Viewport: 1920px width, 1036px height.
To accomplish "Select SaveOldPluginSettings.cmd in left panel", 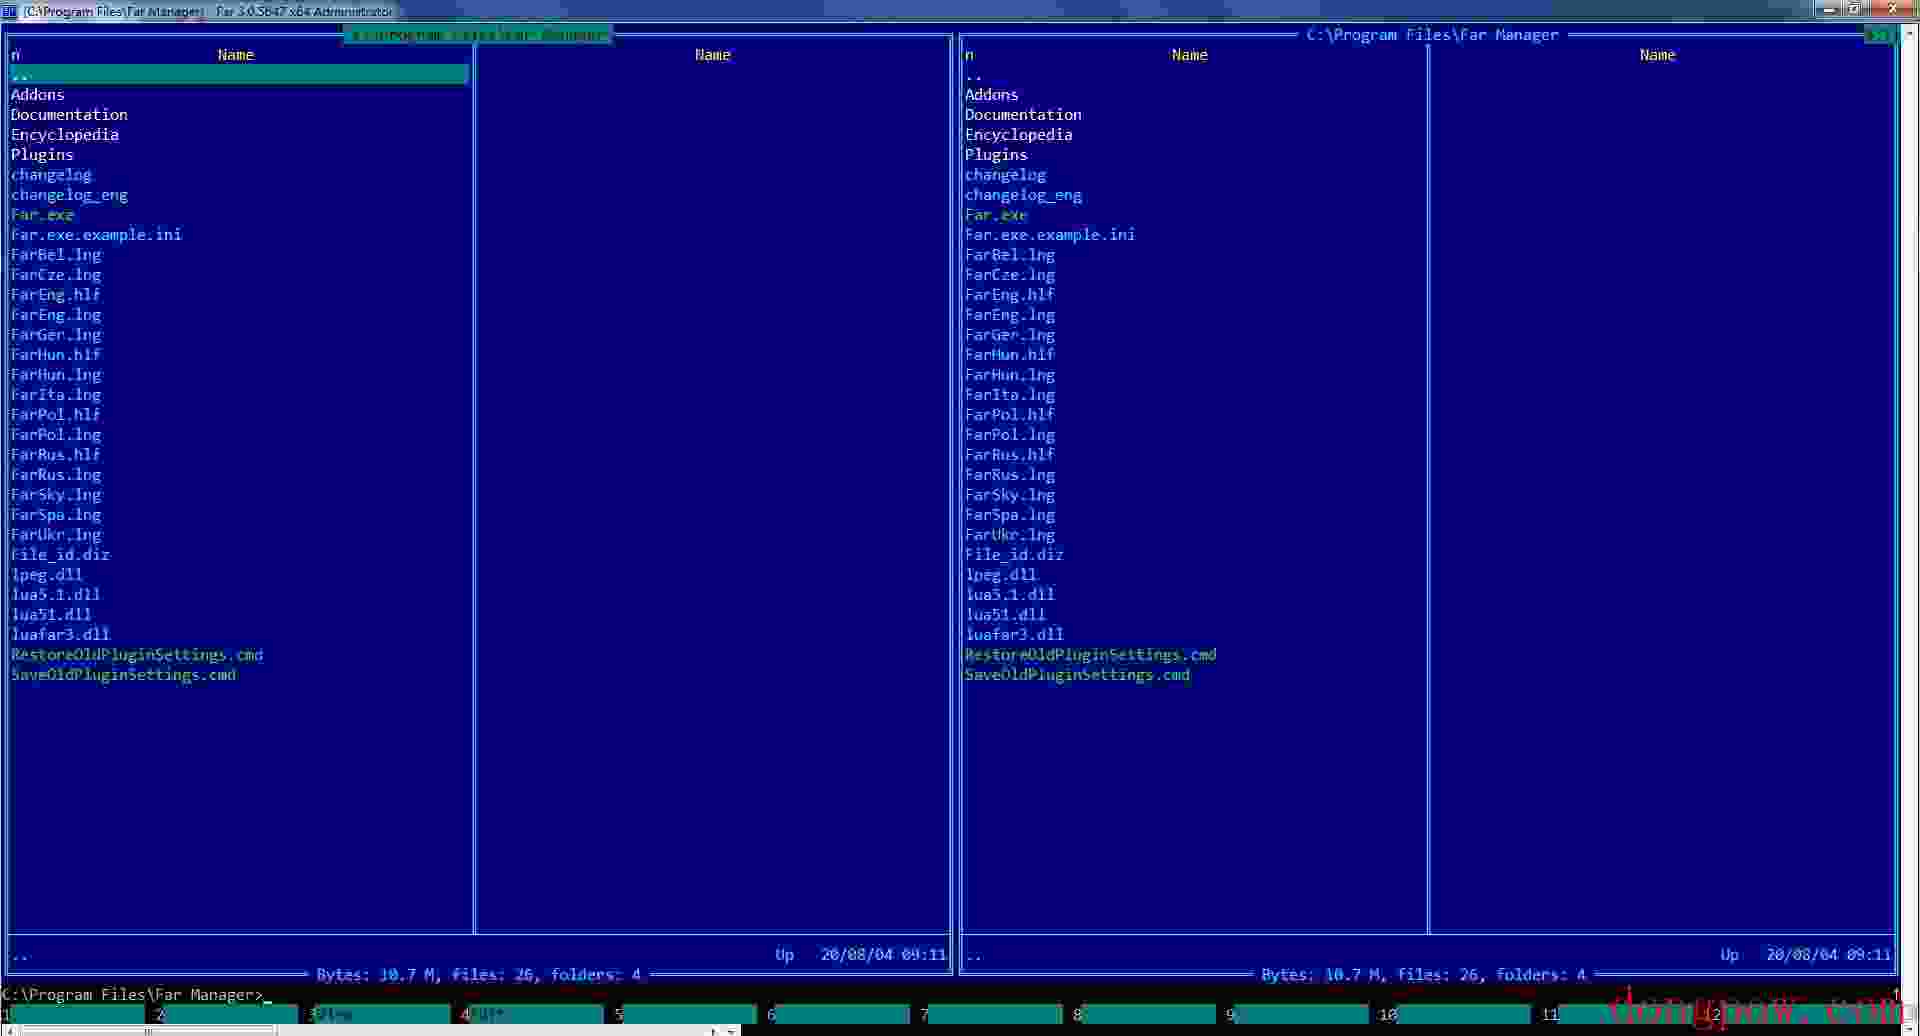I will pos(124,675).
